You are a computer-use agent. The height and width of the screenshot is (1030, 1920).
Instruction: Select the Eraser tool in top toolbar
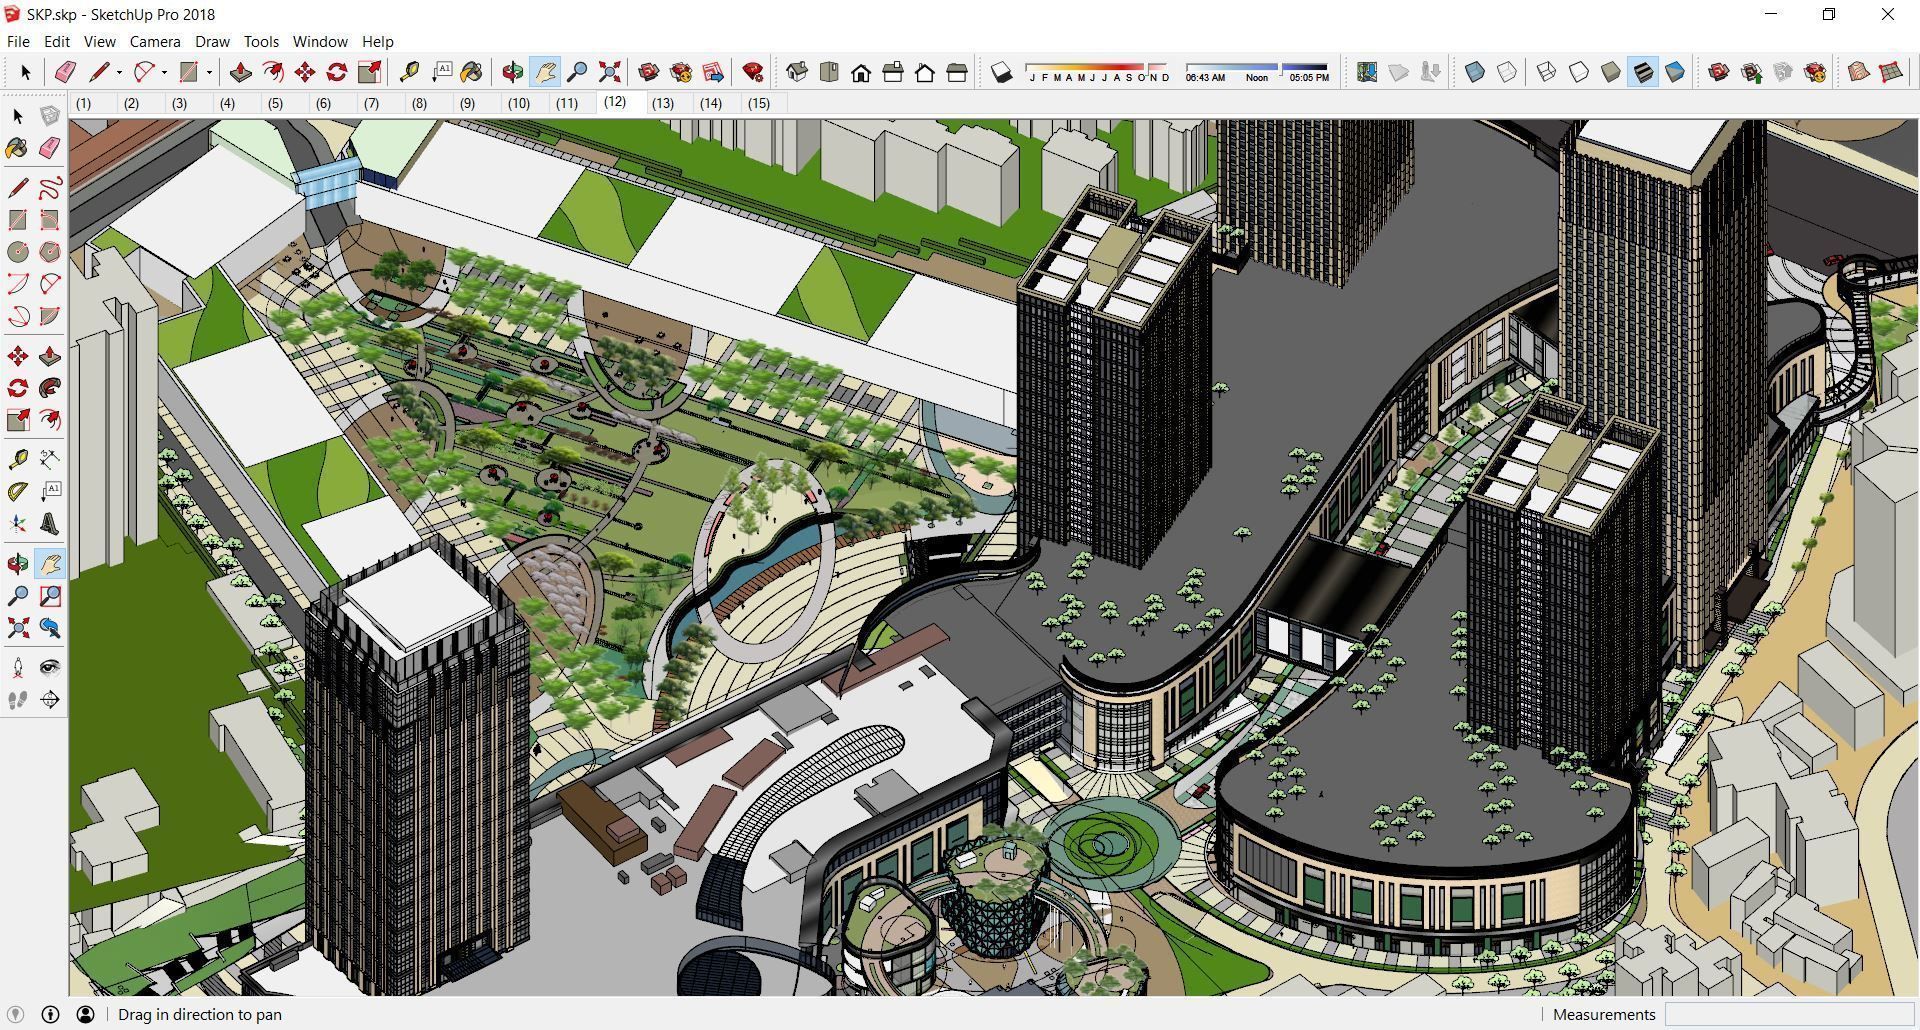coord(65,72)
